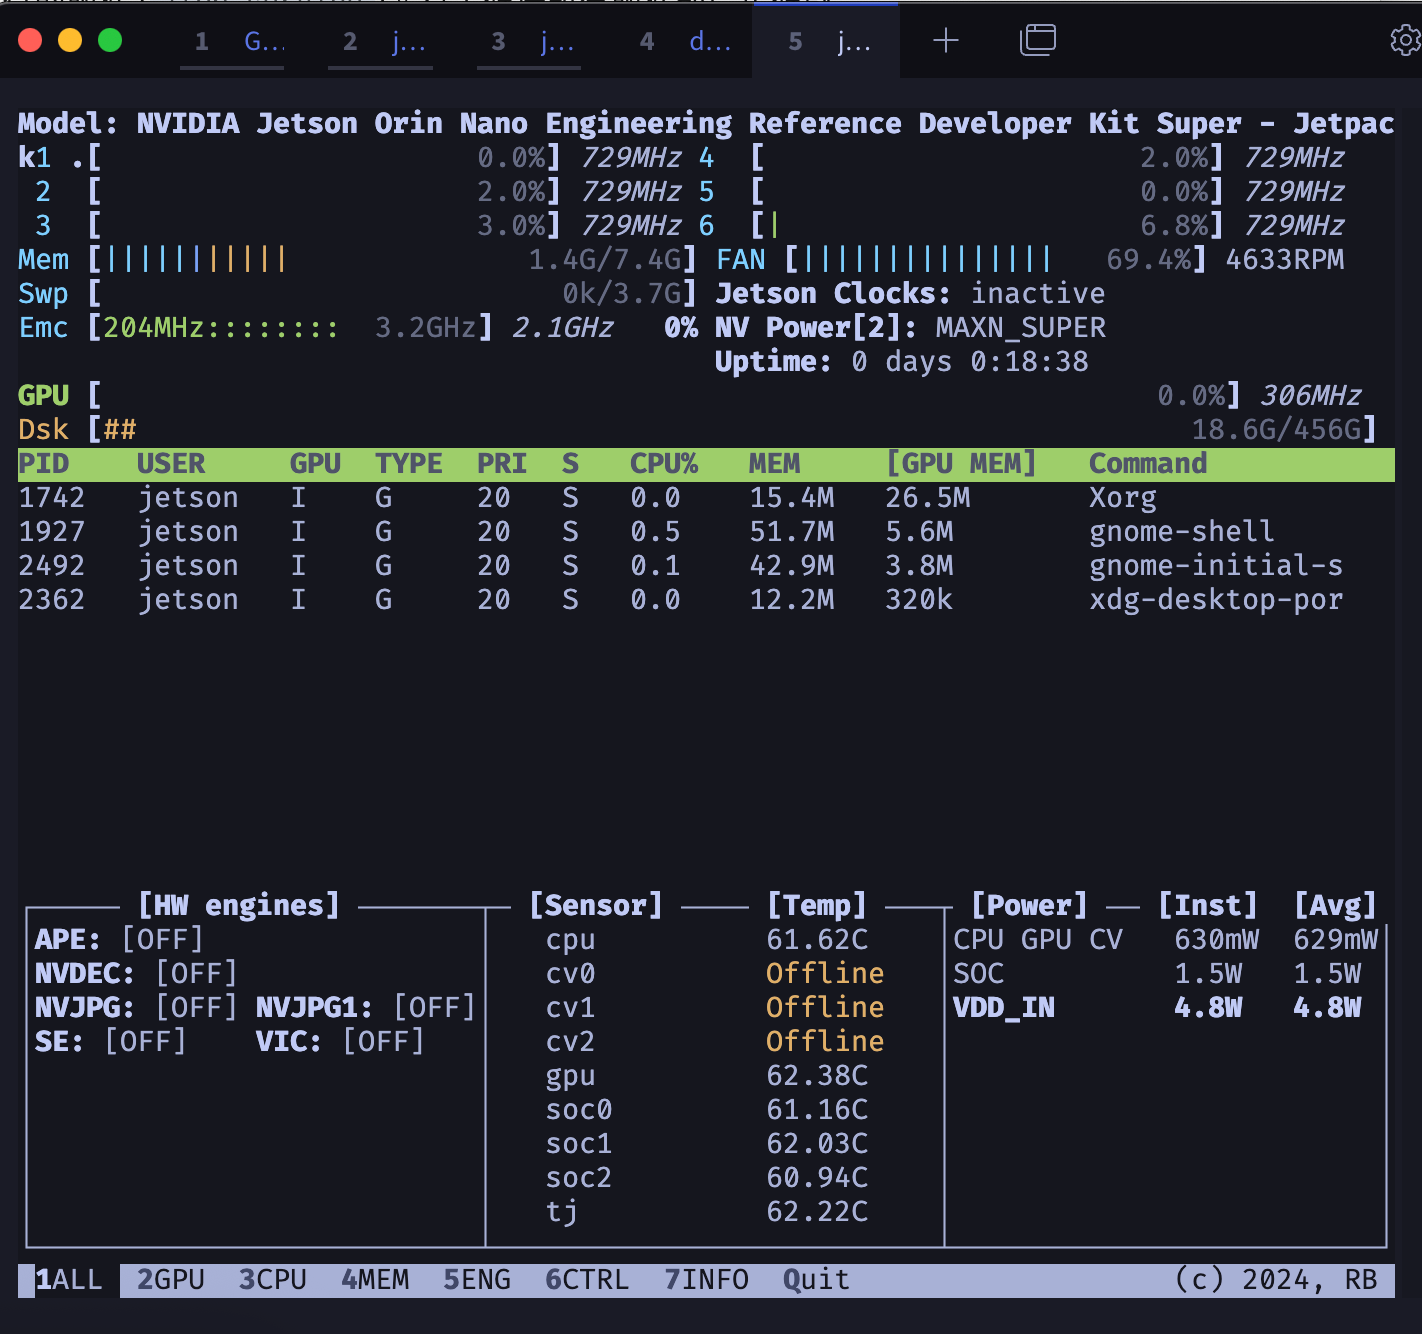This screenshot has width=1422, height=1334.
Task: Select the gnome-initial-s process row
Action: (x=706, y=566)
